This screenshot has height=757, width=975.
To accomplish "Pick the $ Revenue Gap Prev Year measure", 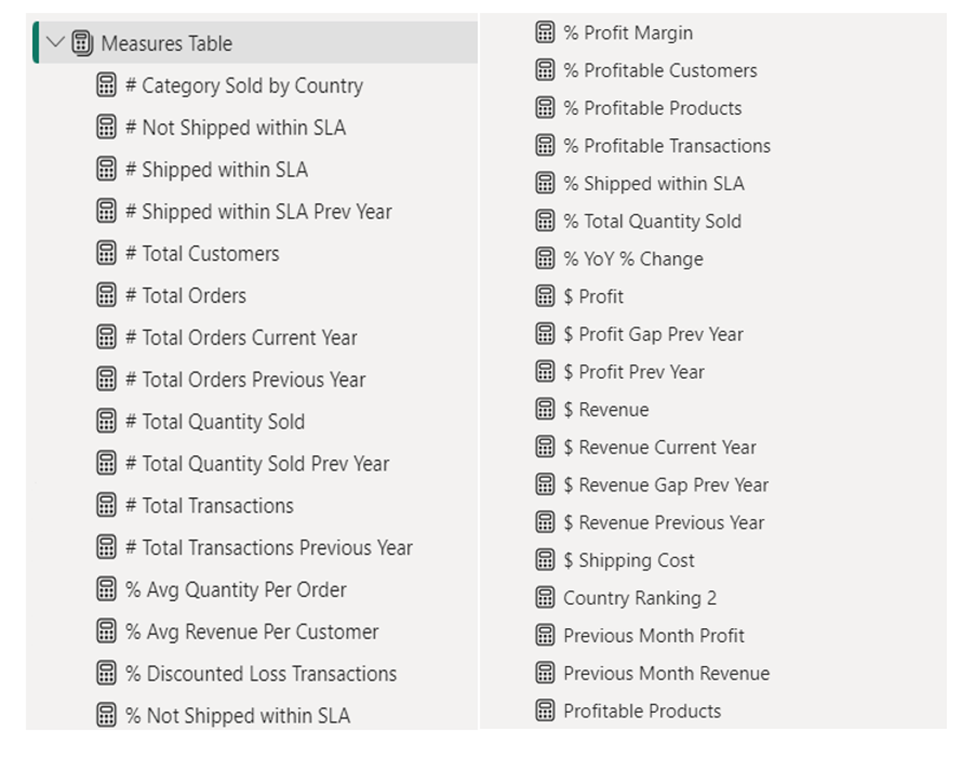I will pos(665,485).
